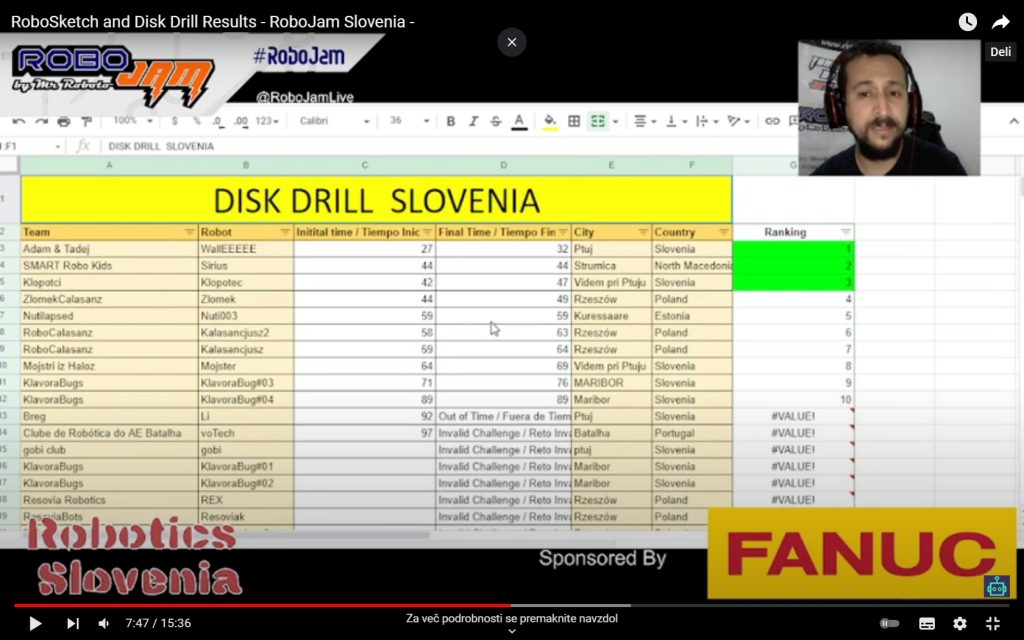
Task: Share the video with arrow icon
Action: pos(1000,22)
